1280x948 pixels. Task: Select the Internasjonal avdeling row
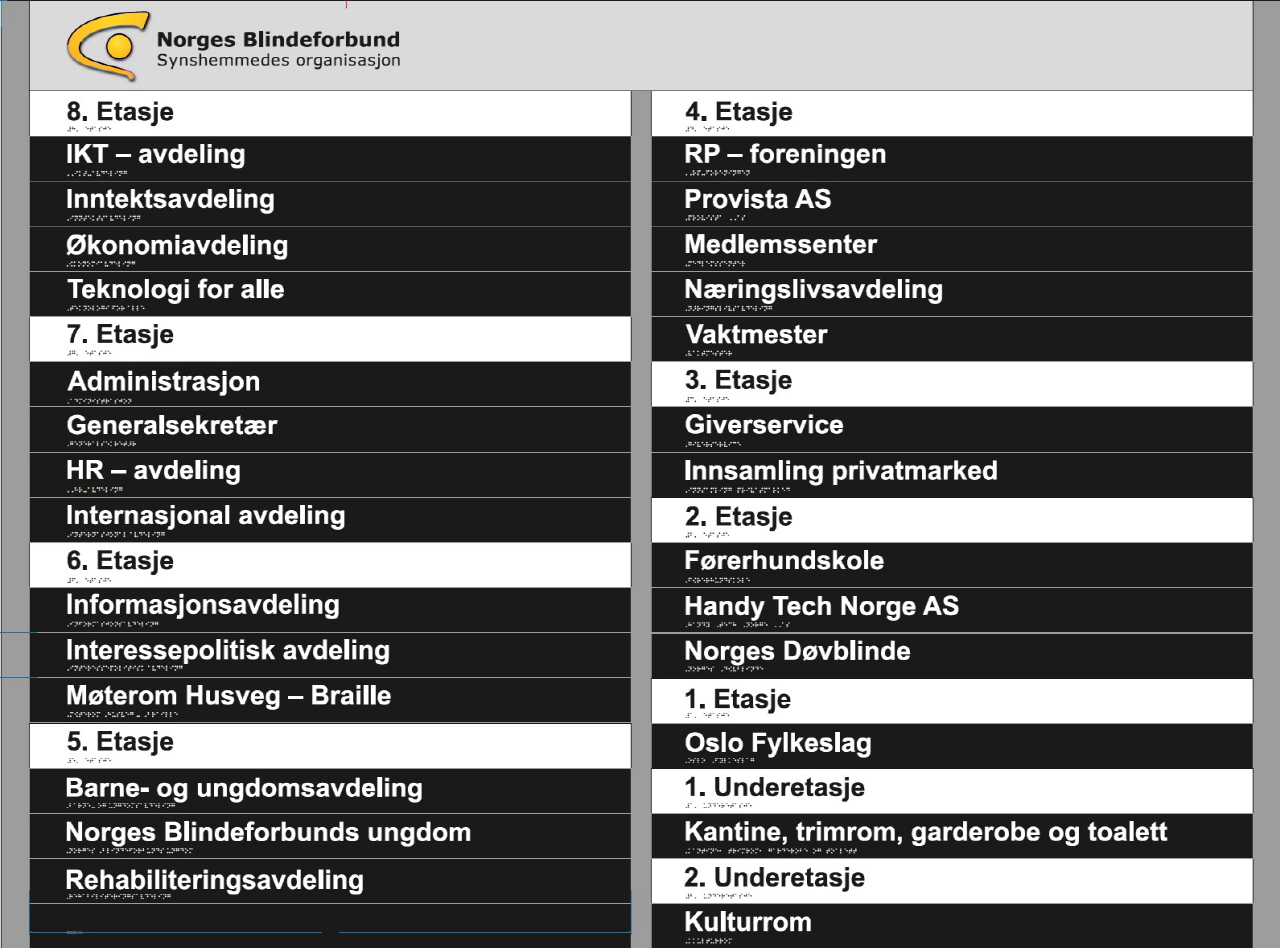[330, 520]
